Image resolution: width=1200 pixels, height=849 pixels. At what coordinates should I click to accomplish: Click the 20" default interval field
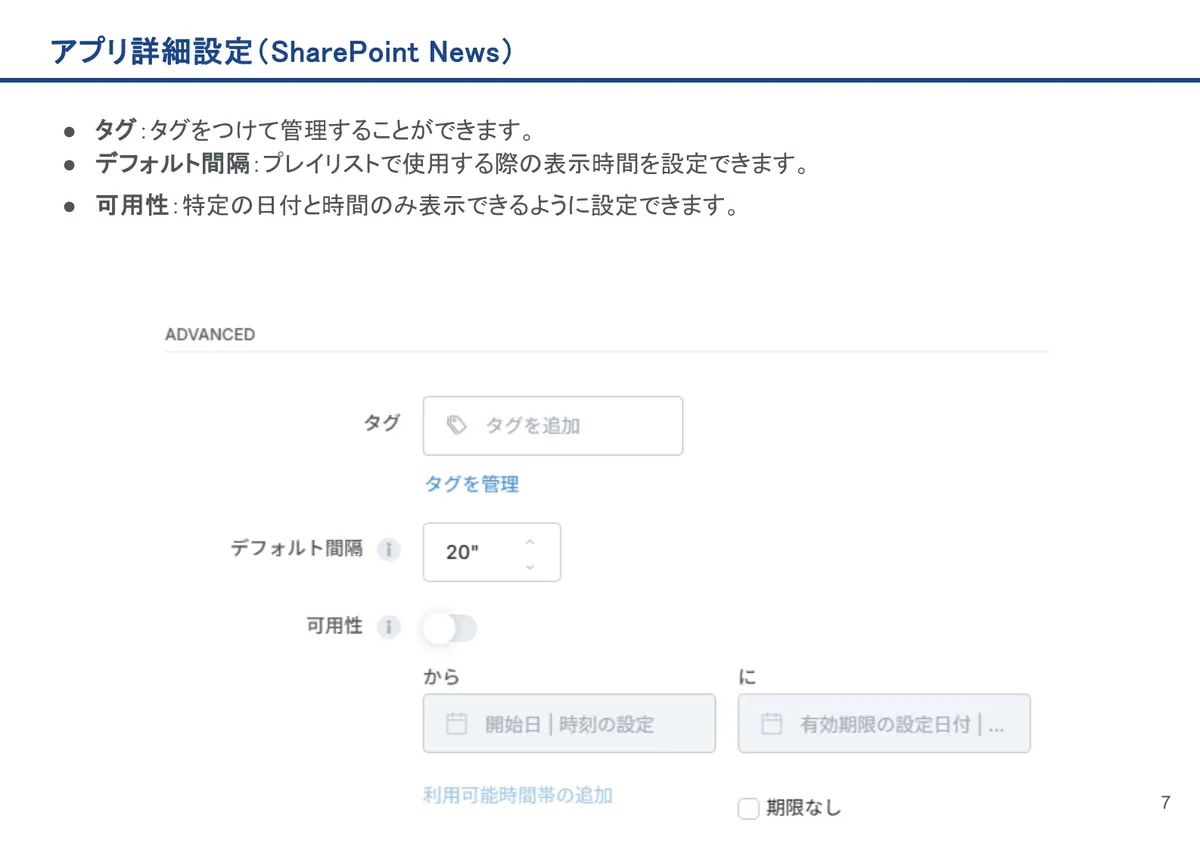click(492, 552)
